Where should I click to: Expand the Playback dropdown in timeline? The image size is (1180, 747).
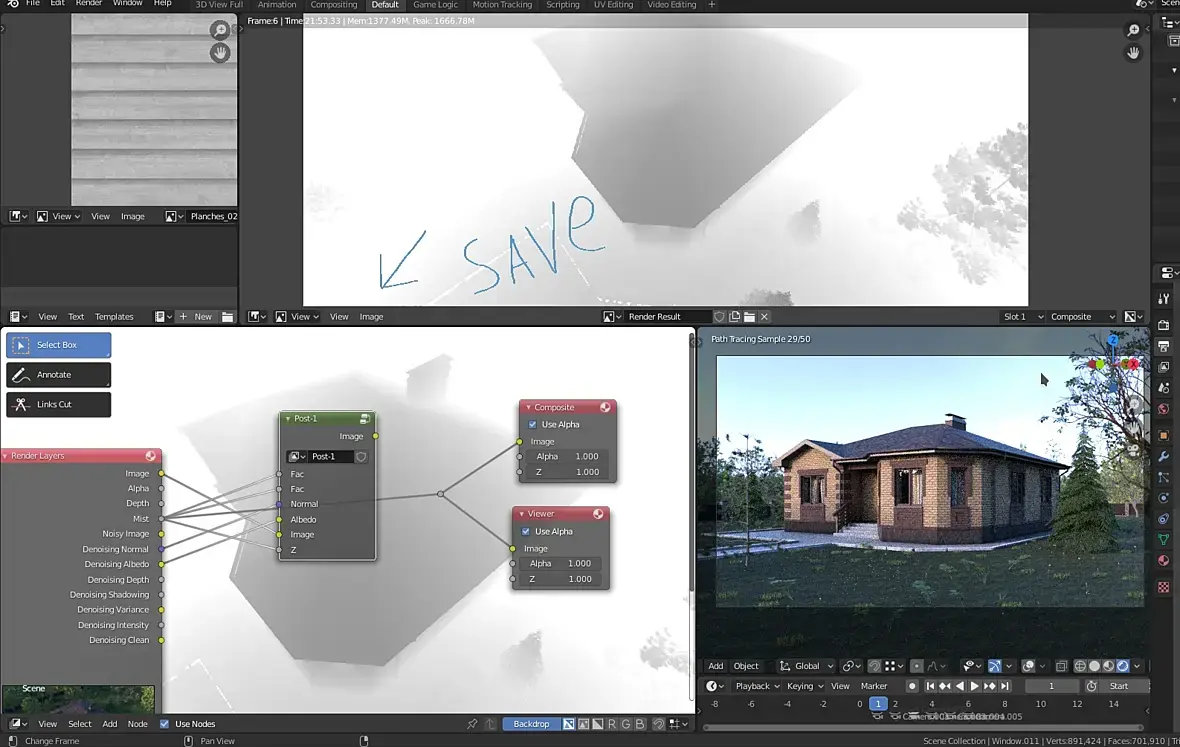pyautogui.click(x=757, y=686)
